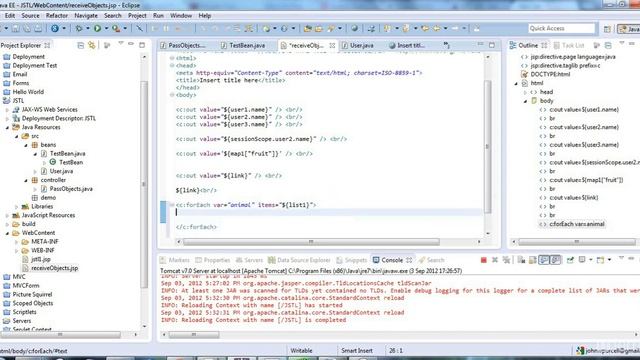640x360 pixels.
Task: Expand the head node in Outline
Action: click(525, 92)
